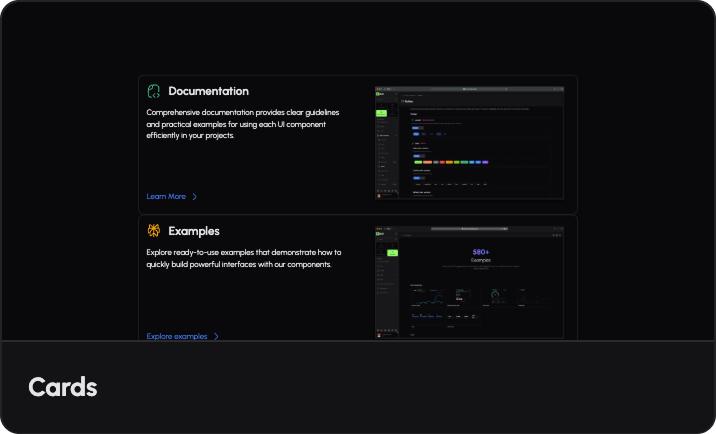Select the Examples card heading
716x434 pixels.
point(193,231)
